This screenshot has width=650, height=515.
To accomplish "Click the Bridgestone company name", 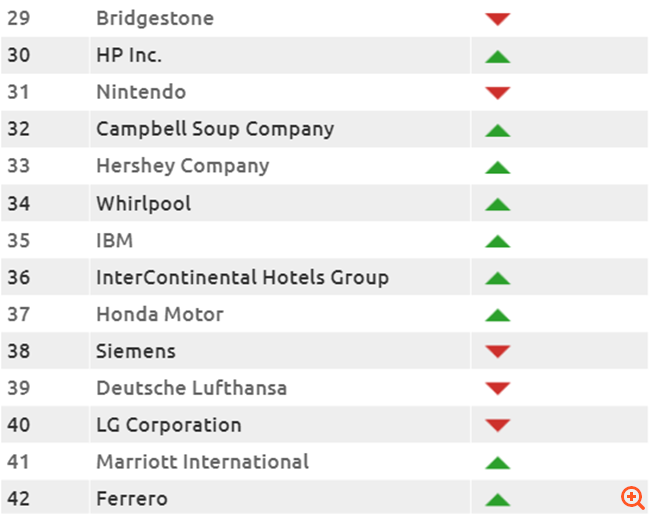I will pyautogui.click(x=154, y=18).
